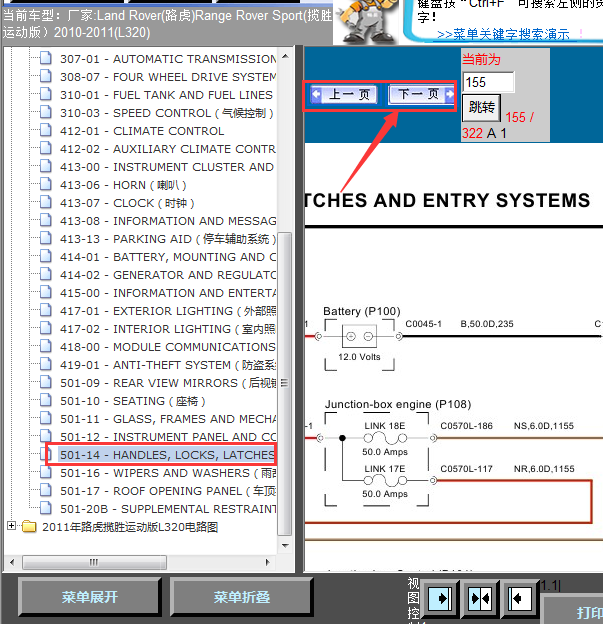Click the 菜单展开 expand menu button

pos(90,597)
